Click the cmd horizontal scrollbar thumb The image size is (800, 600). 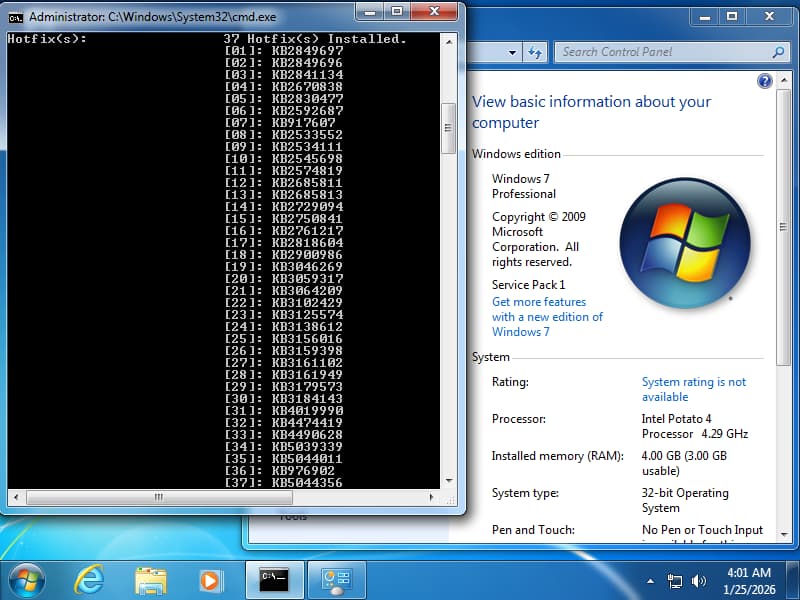159,497
